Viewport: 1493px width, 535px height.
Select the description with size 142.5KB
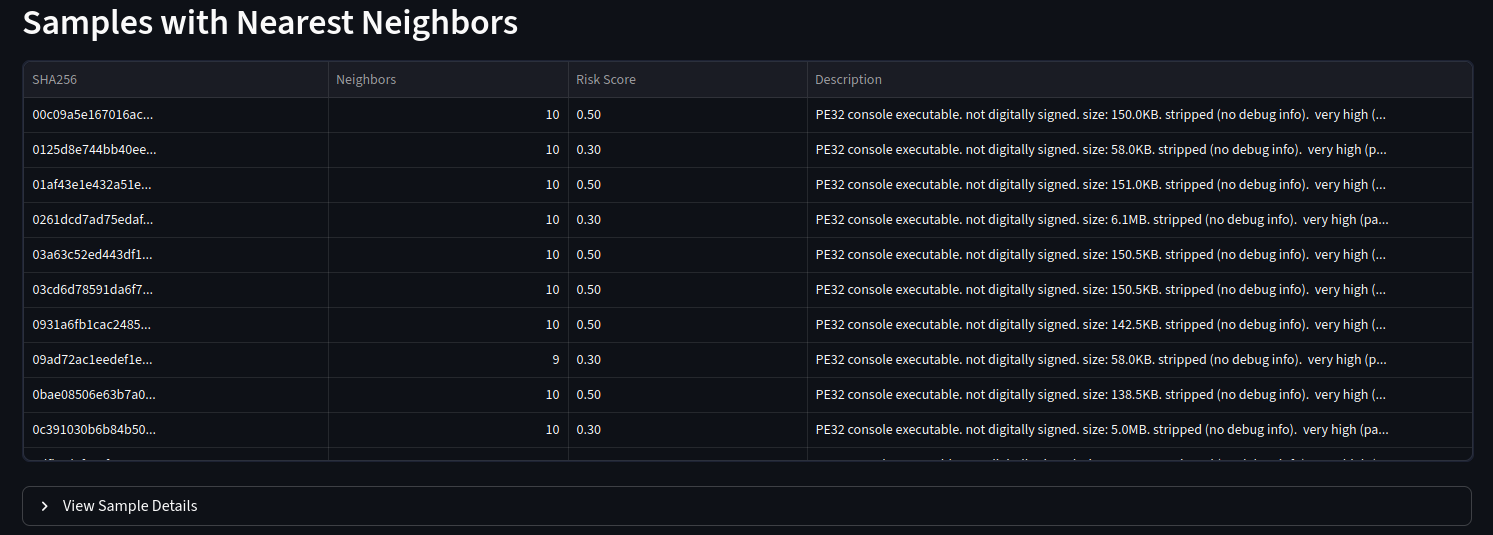point(1101,325)
